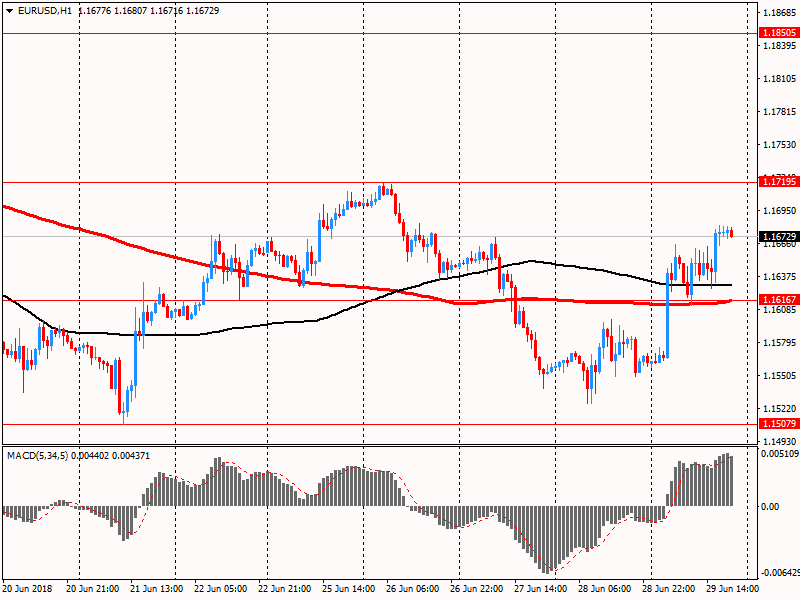Click the 1.16950 value on price scale
The width and height of the screenshot is (800, 600).
[x=780, y=210]
